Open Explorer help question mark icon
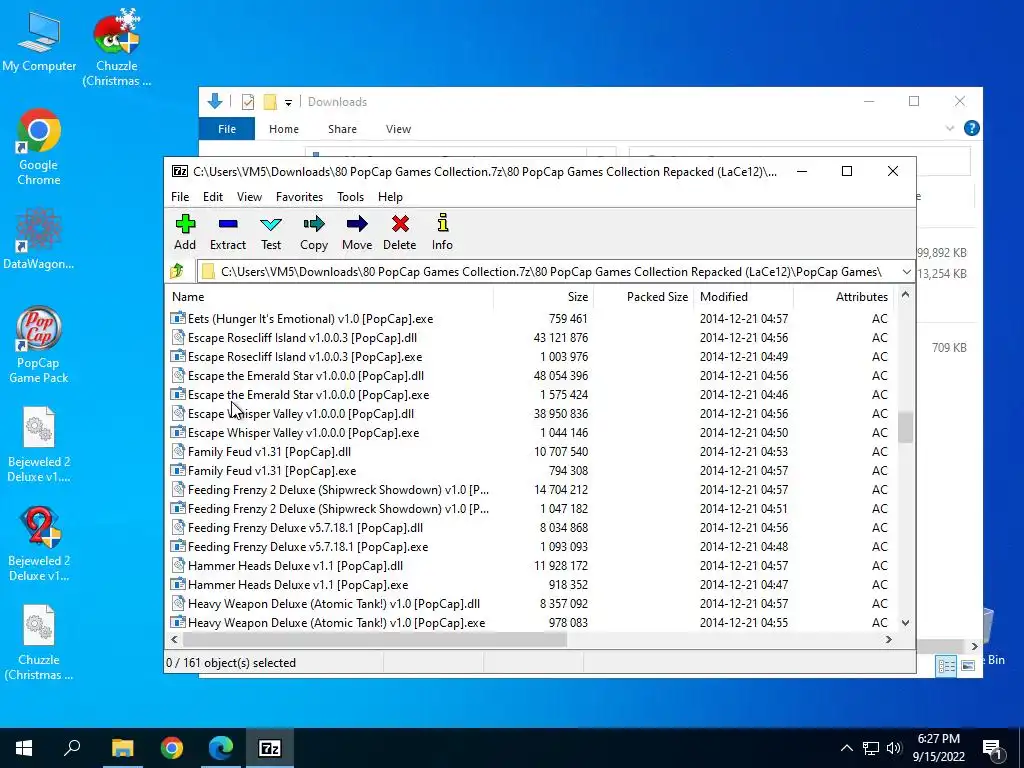Screen dimensions: 1024x768 click(x=972, y=128)
